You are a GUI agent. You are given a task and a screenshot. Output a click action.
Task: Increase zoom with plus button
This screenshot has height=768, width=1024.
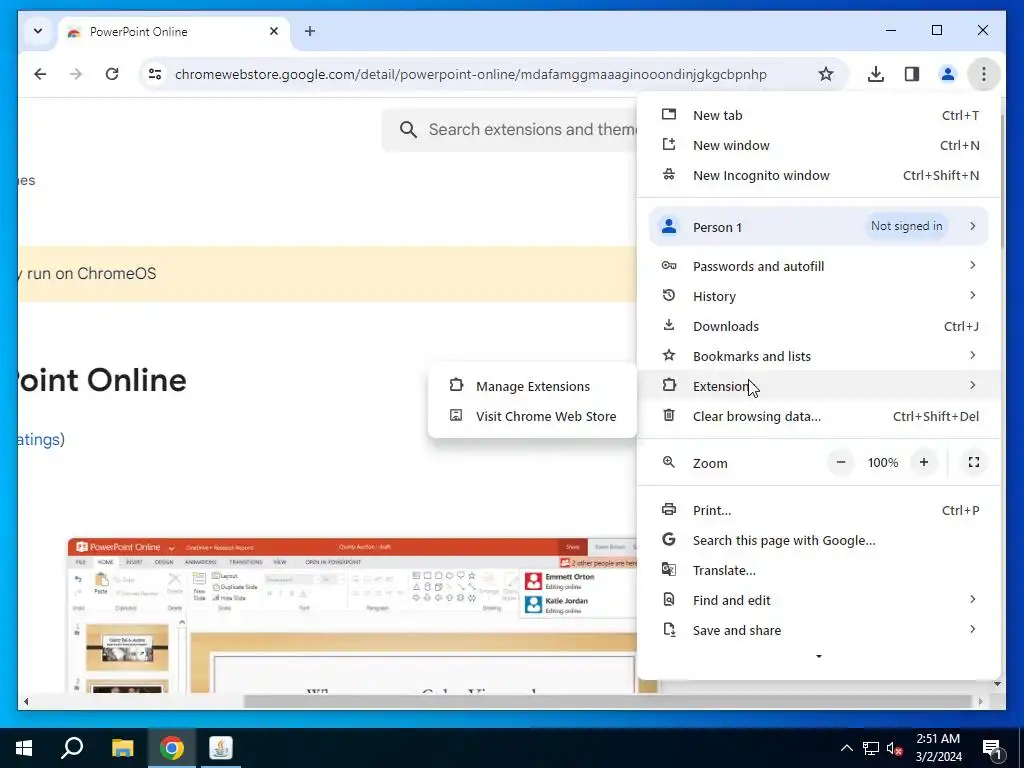click(x=923, y=462)
